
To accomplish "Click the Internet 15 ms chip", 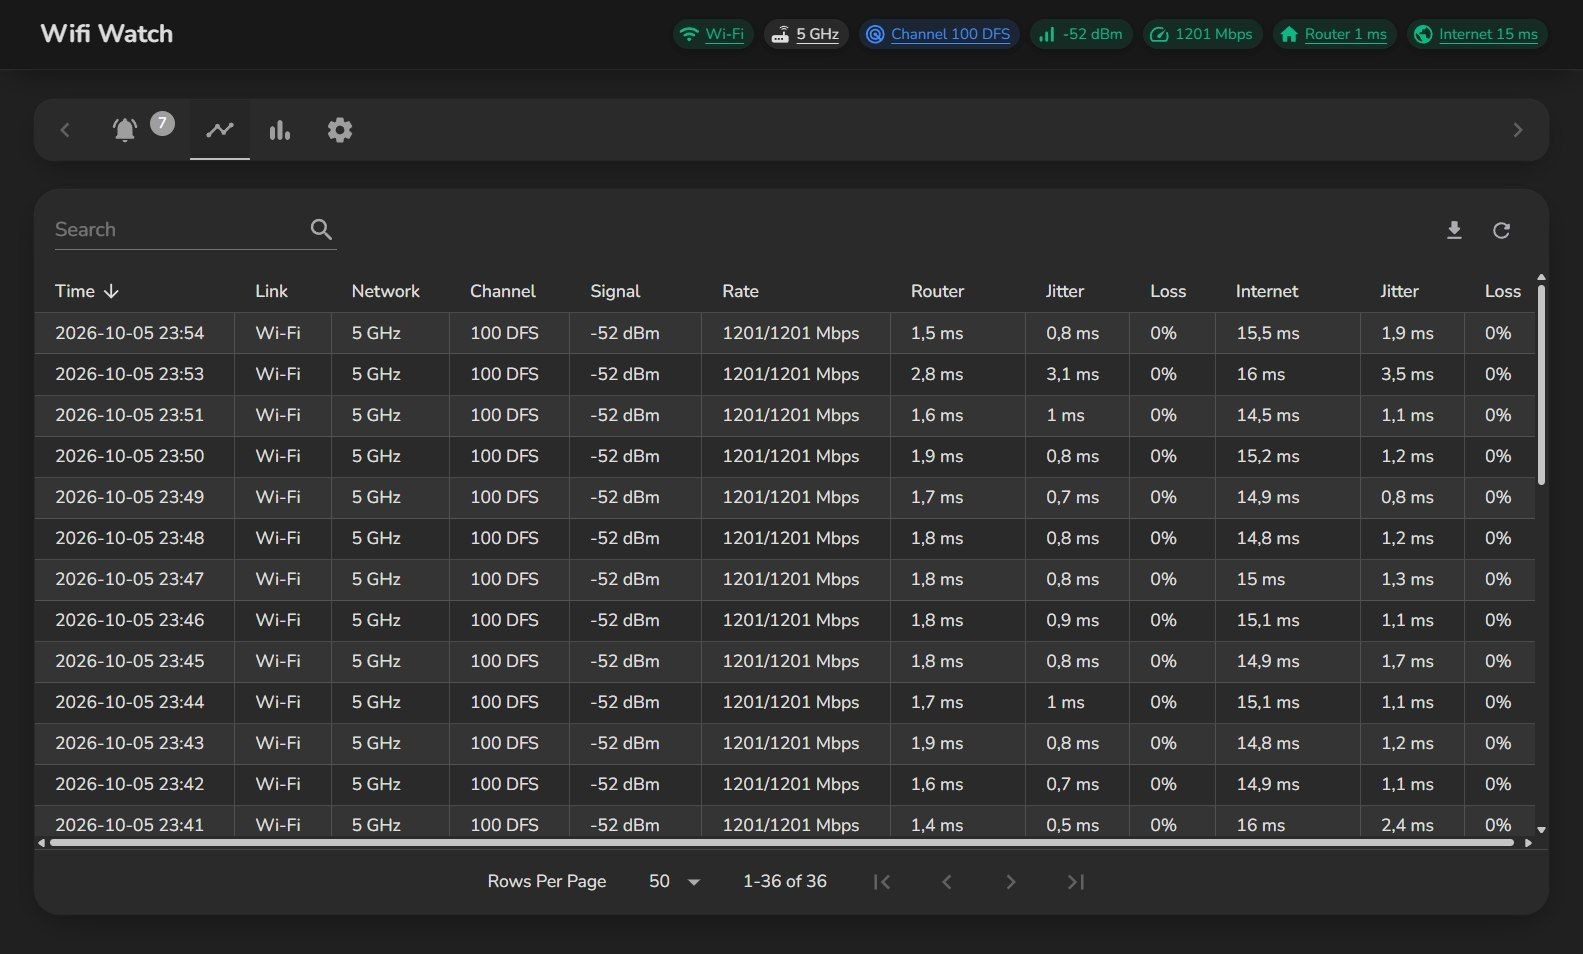I will coord(1477,34).
